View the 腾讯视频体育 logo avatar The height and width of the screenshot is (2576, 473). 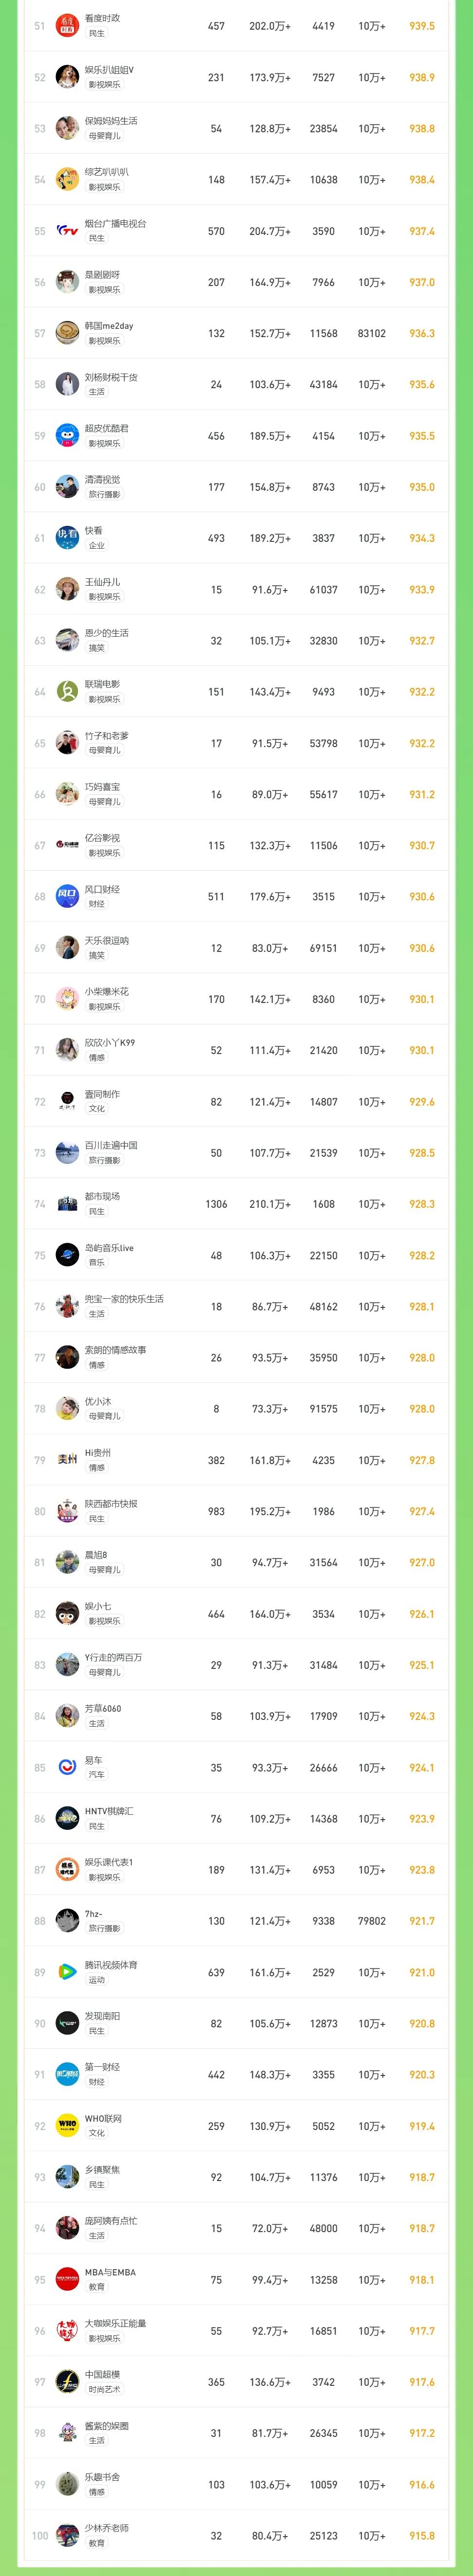[x=67, y=1972]
